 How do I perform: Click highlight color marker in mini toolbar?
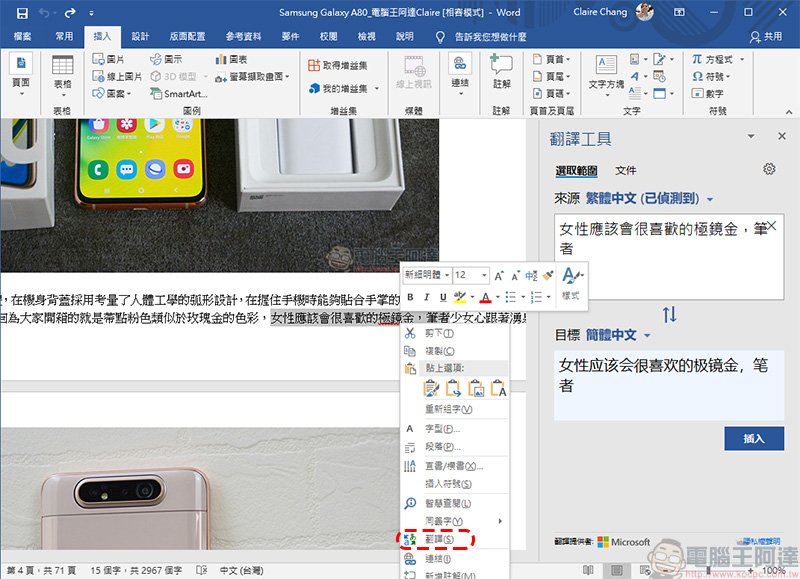[x=460, y=297]
